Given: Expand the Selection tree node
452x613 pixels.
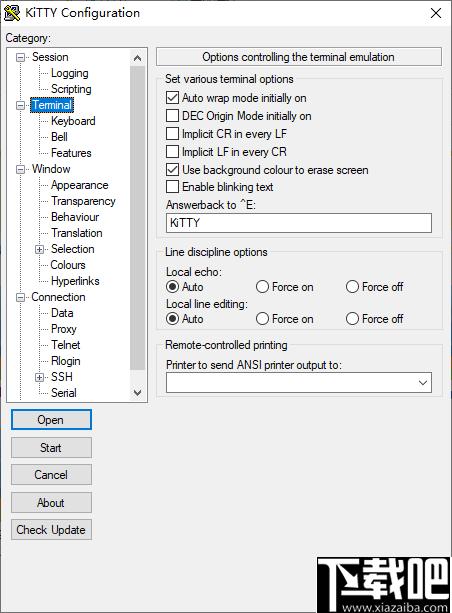Looking at the screenshot, I should (39, 249).
